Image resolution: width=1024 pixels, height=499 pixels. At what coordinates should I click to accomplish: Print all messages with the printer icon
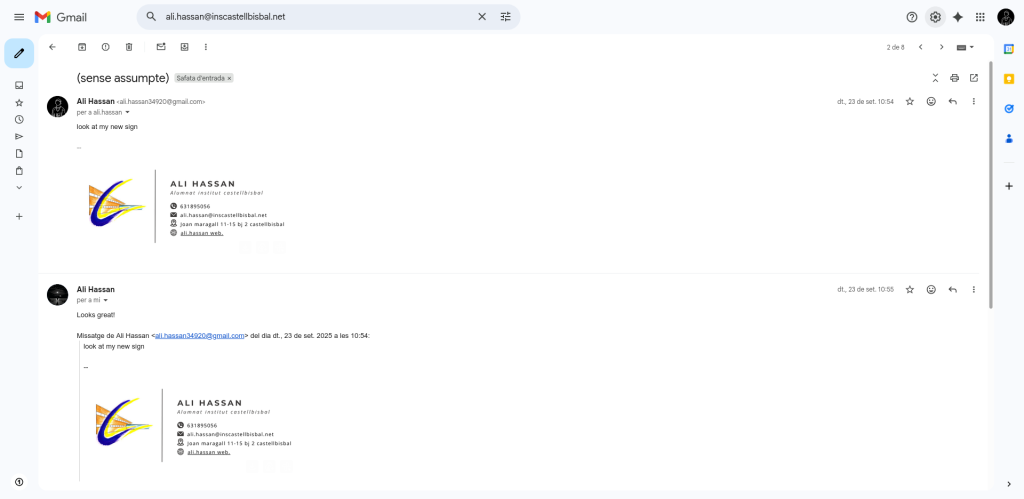click(x=954, y=78)
